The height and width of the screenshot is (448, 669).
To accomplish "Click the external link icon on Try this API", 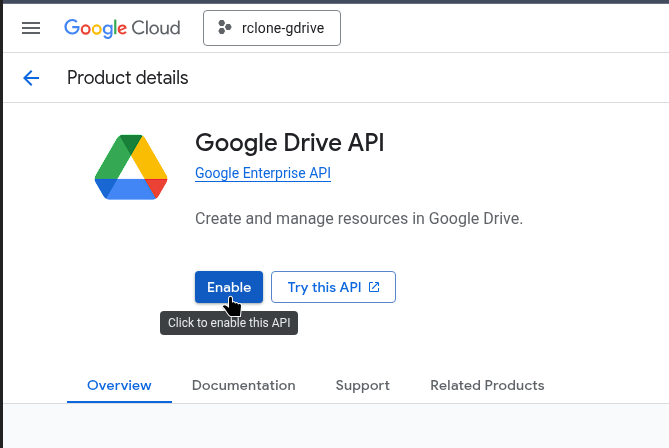I will coord(375,287).
